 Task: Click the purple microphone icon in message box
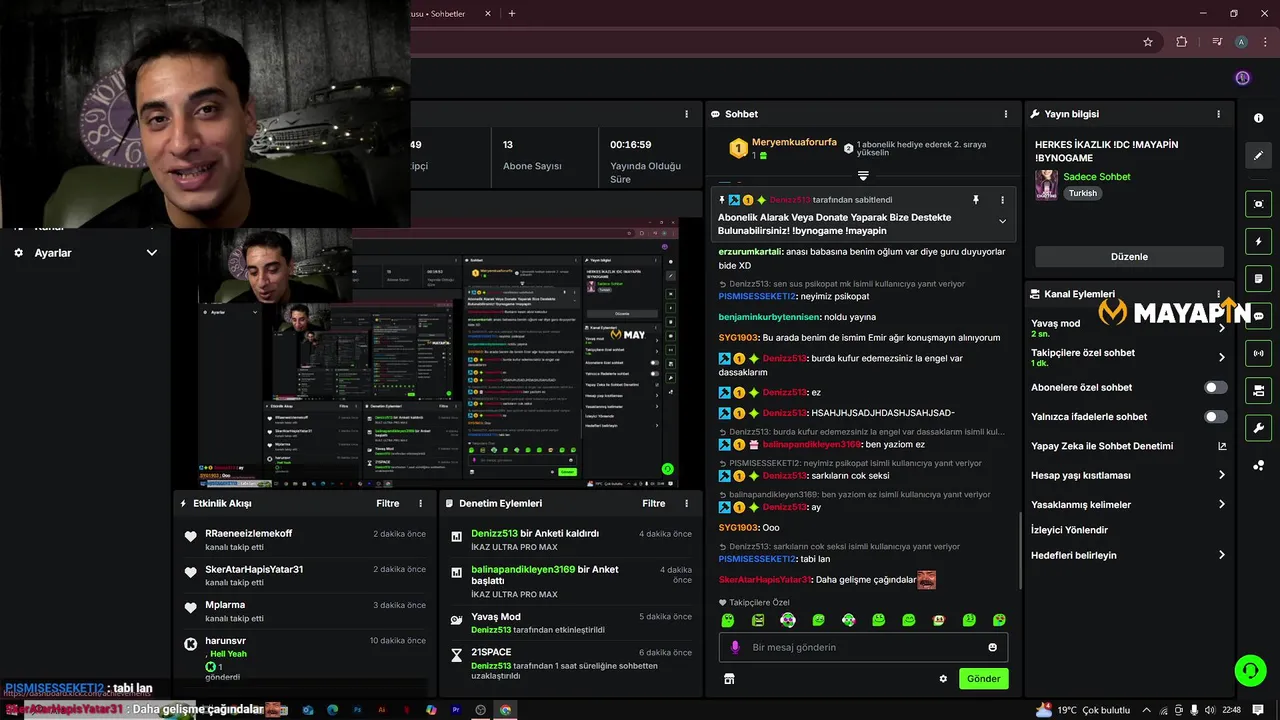pos(735,647)
